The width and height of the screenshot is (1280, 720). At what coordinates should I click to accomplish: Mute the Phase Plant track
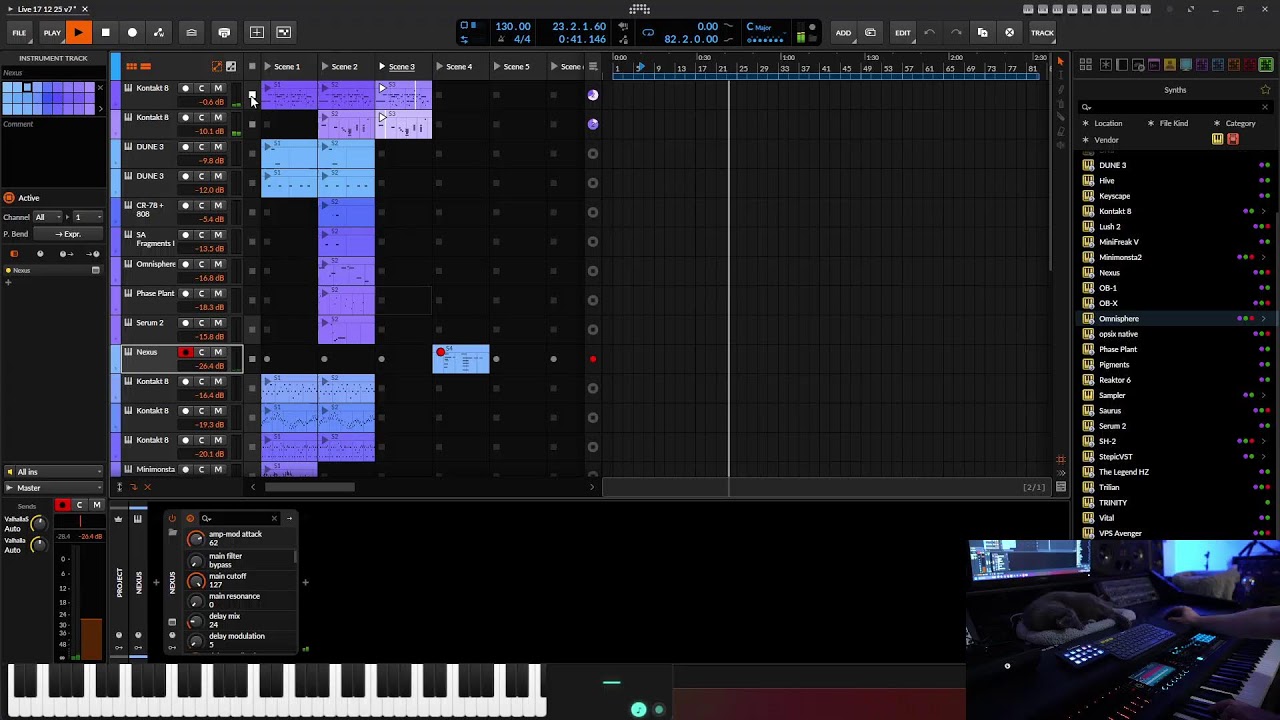point(218,293)
